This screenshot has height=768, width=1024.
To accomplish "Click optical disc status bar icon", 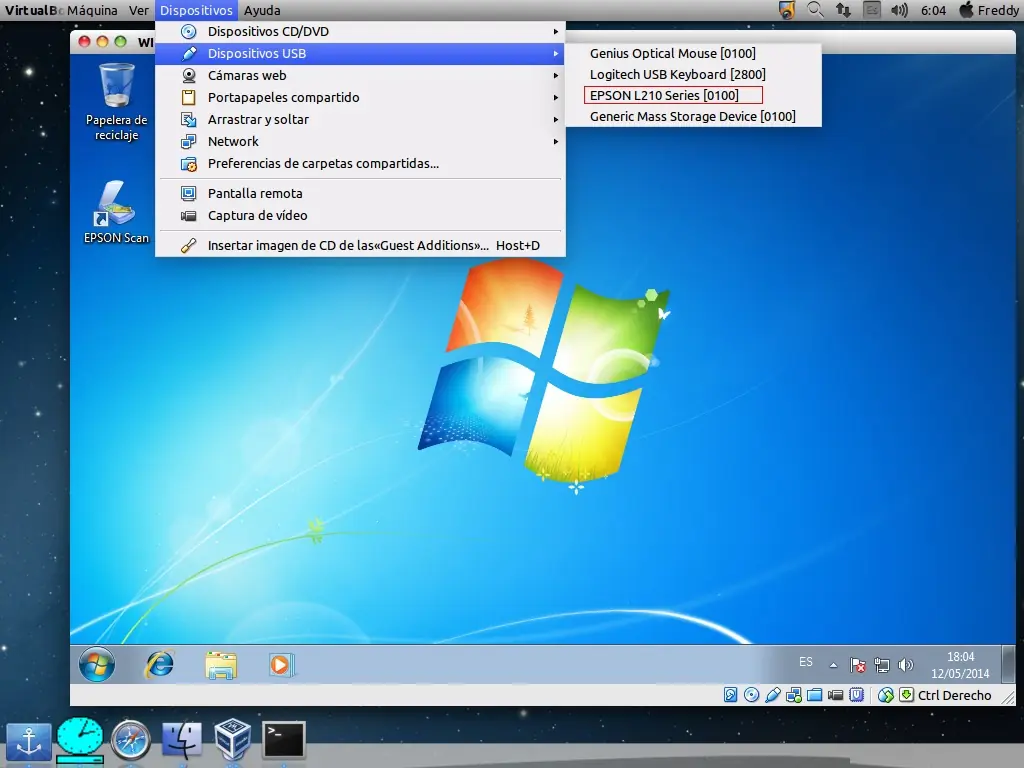I will [x=752, y=695].
